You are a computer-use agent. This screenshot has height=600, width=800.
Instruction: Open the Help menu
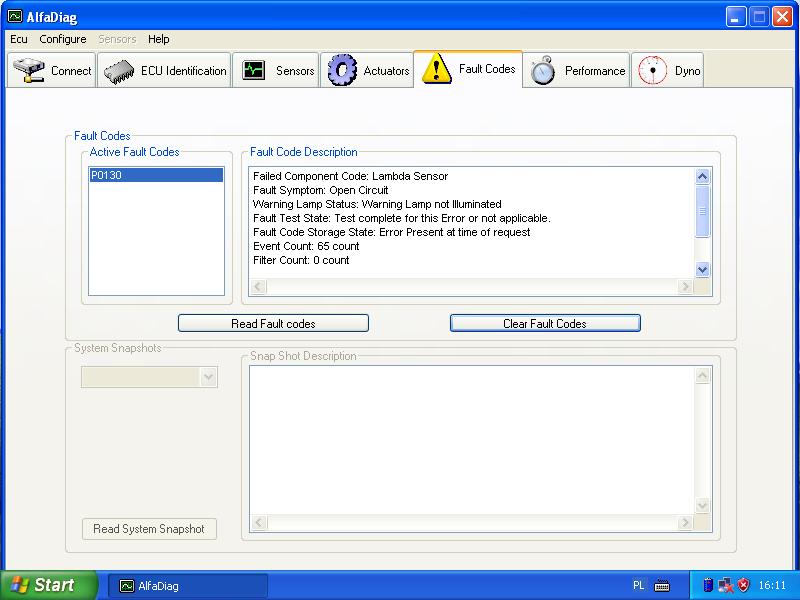(158, 39)
